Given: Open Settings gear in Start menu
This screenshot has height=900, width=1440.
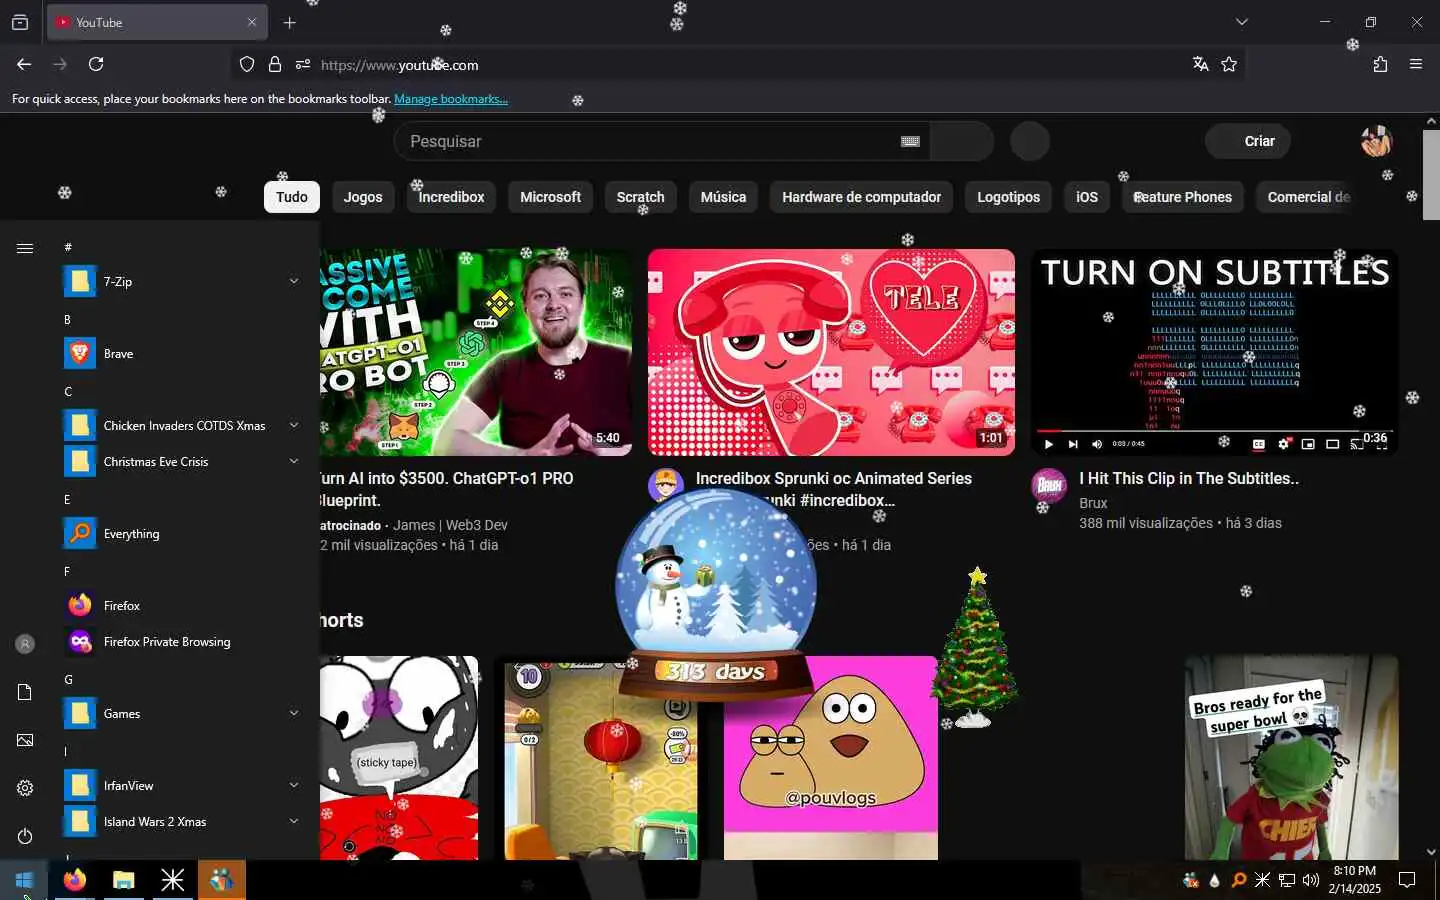Looking at the screenshot, I should [25, 788].
